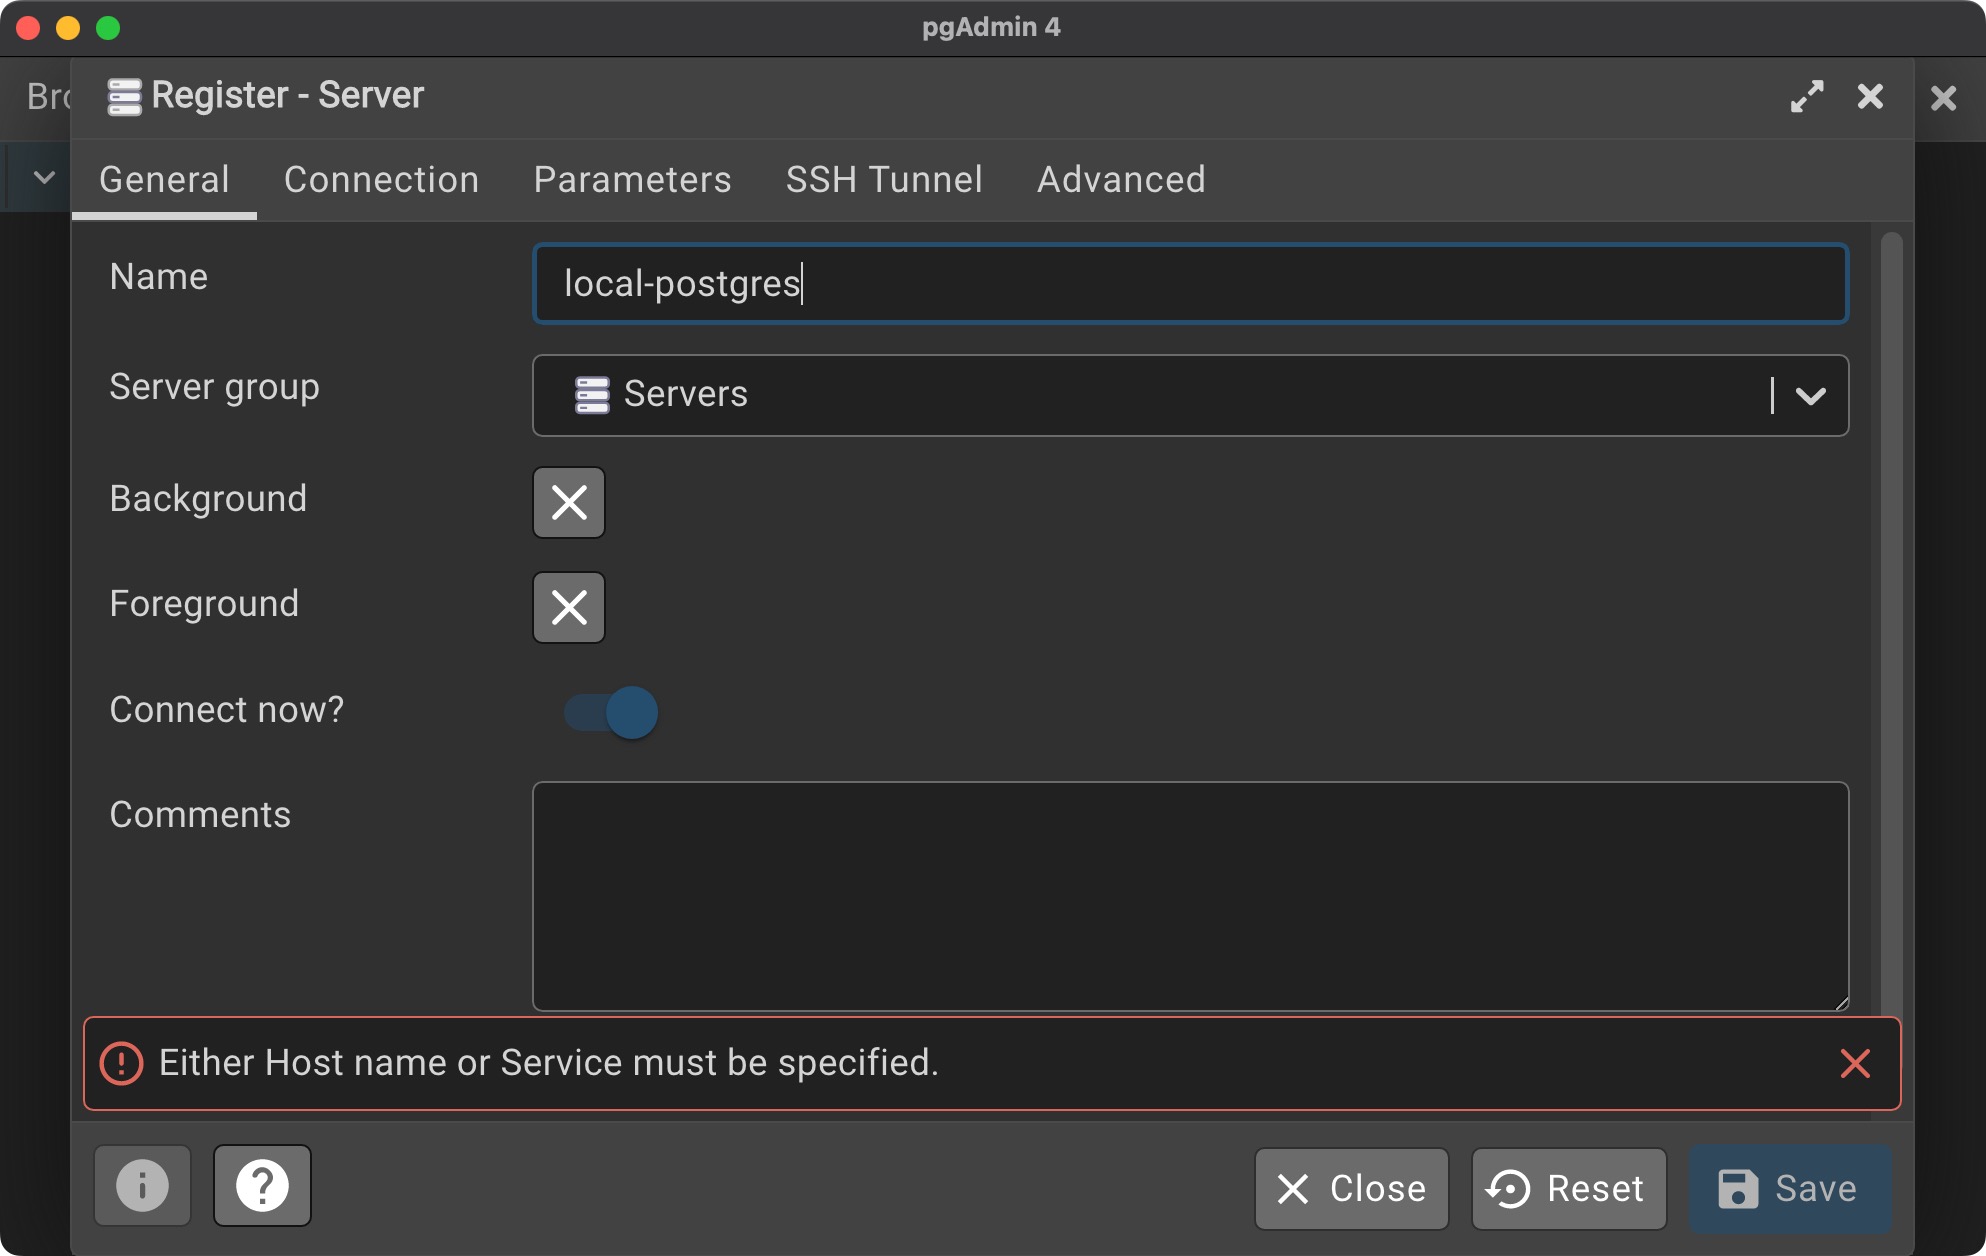Open the help question mark button
Screen dimensions: 1986x1256
tap(262, 1186)
